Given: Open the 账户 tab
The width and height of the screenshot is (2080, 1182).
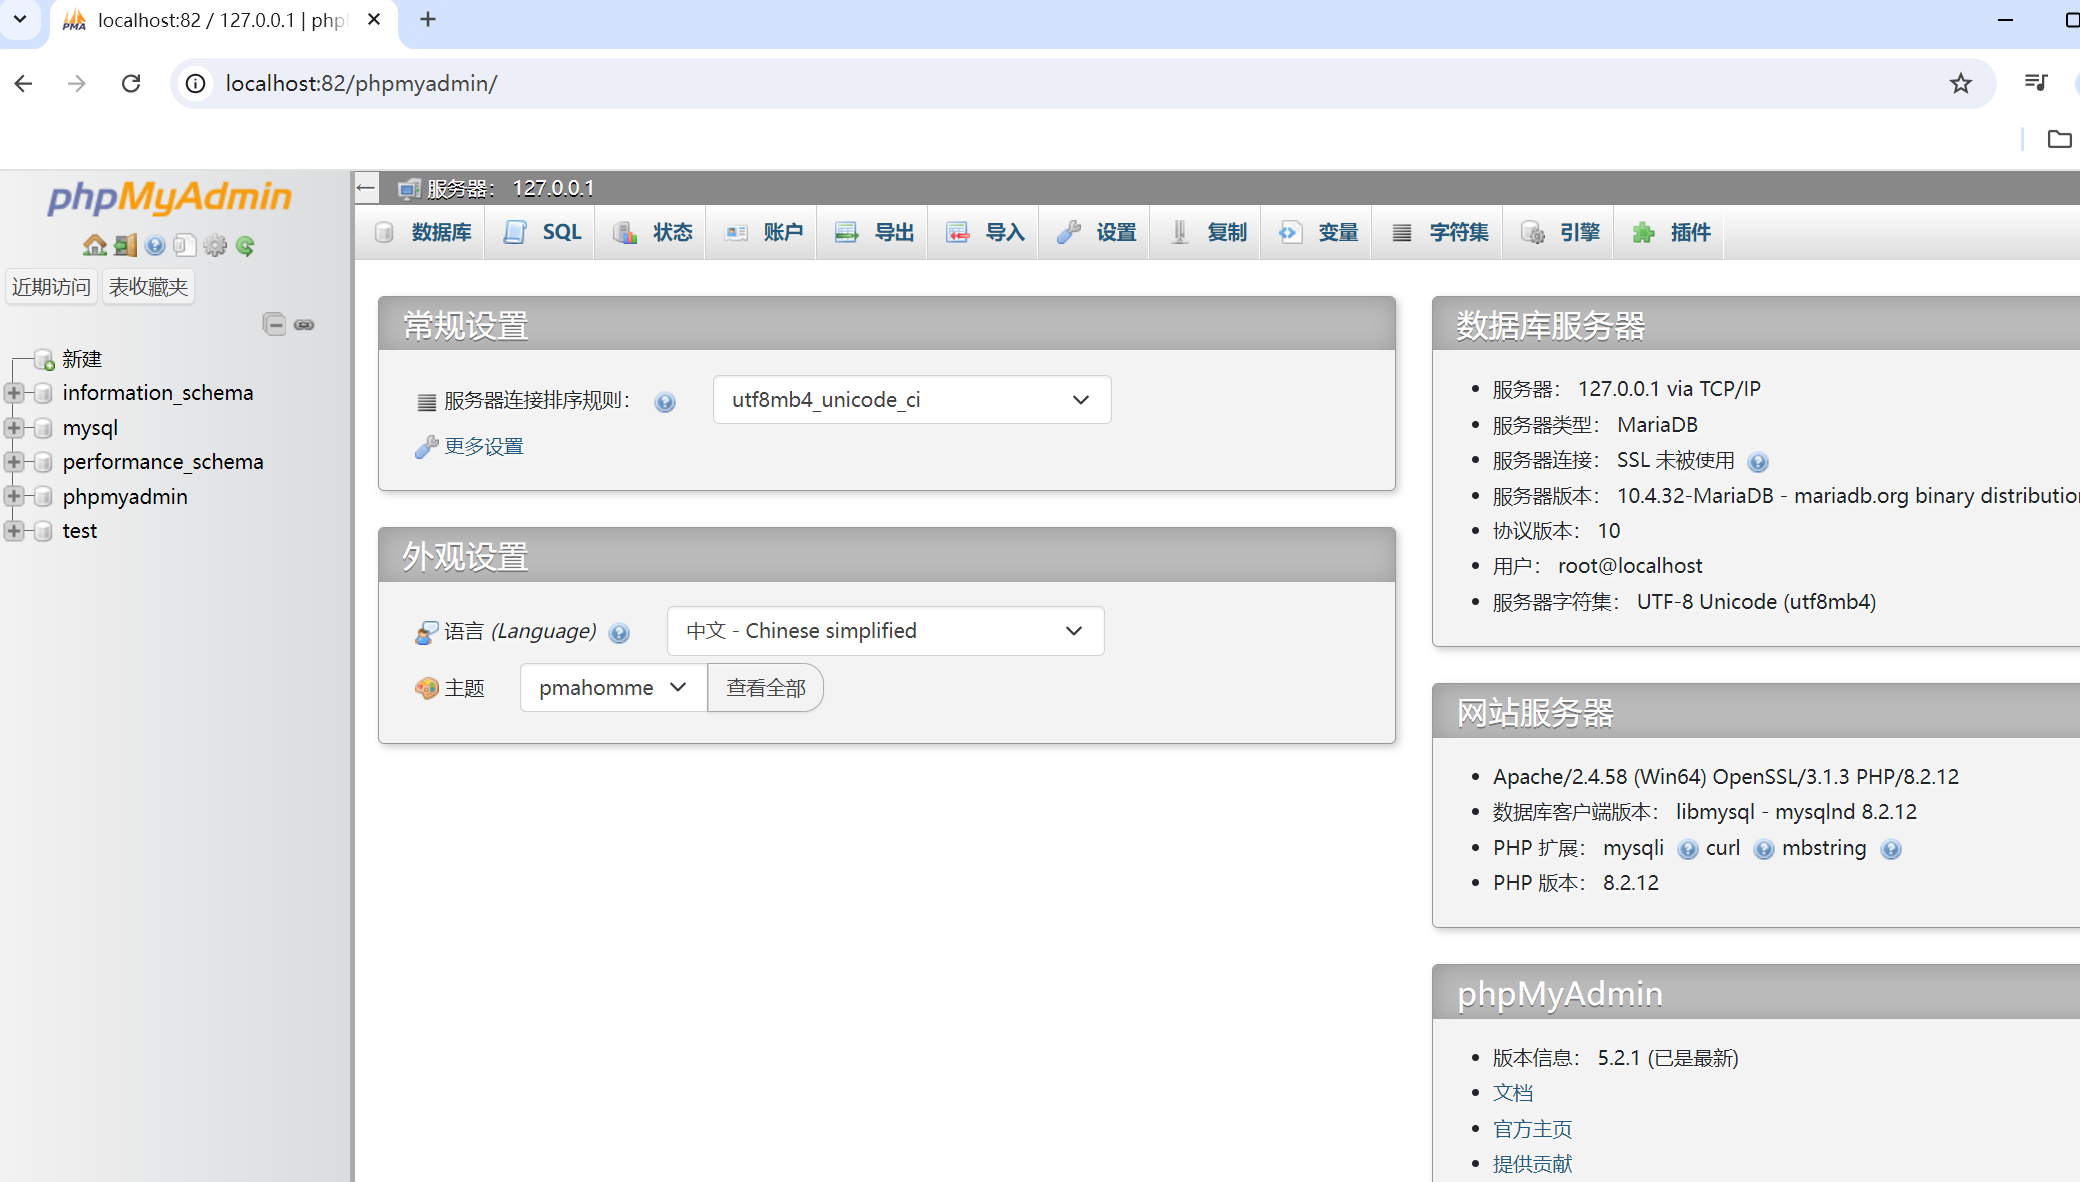Looking at the screenshot, I should pos(763,233).
